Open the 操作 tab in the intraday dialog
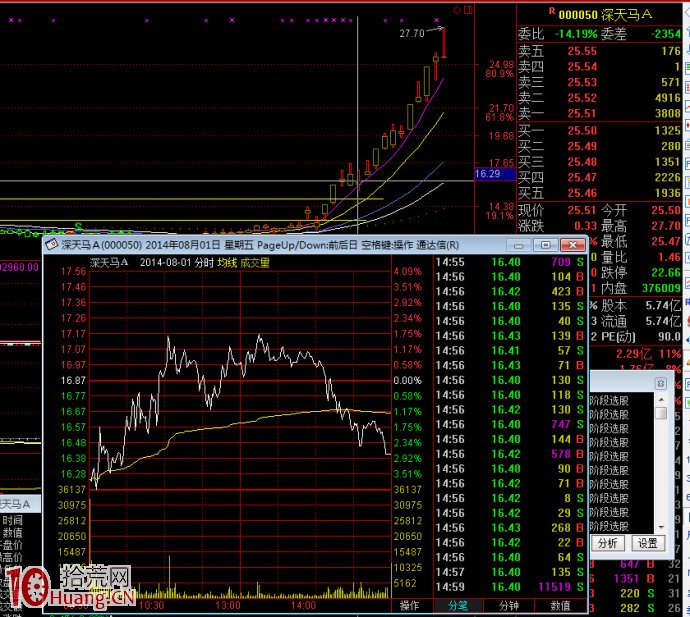The width and height of the screenshot is (690, 617). [410, 606]
